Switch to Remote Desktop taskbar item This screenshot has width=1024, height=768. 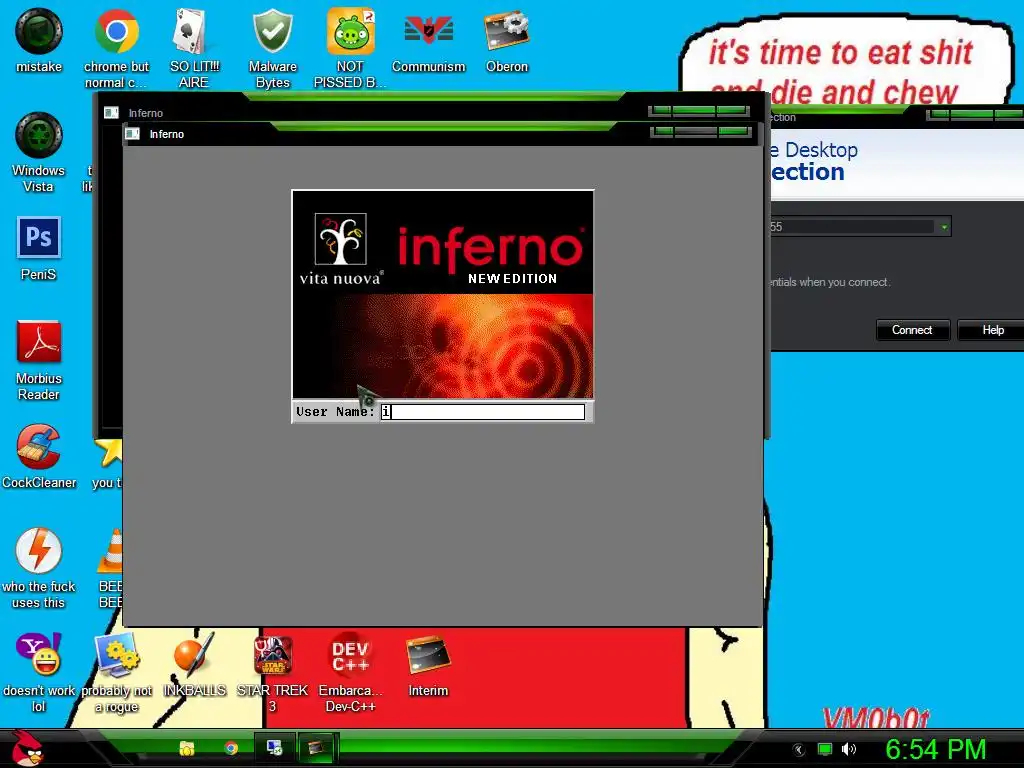tap(274, 748)
